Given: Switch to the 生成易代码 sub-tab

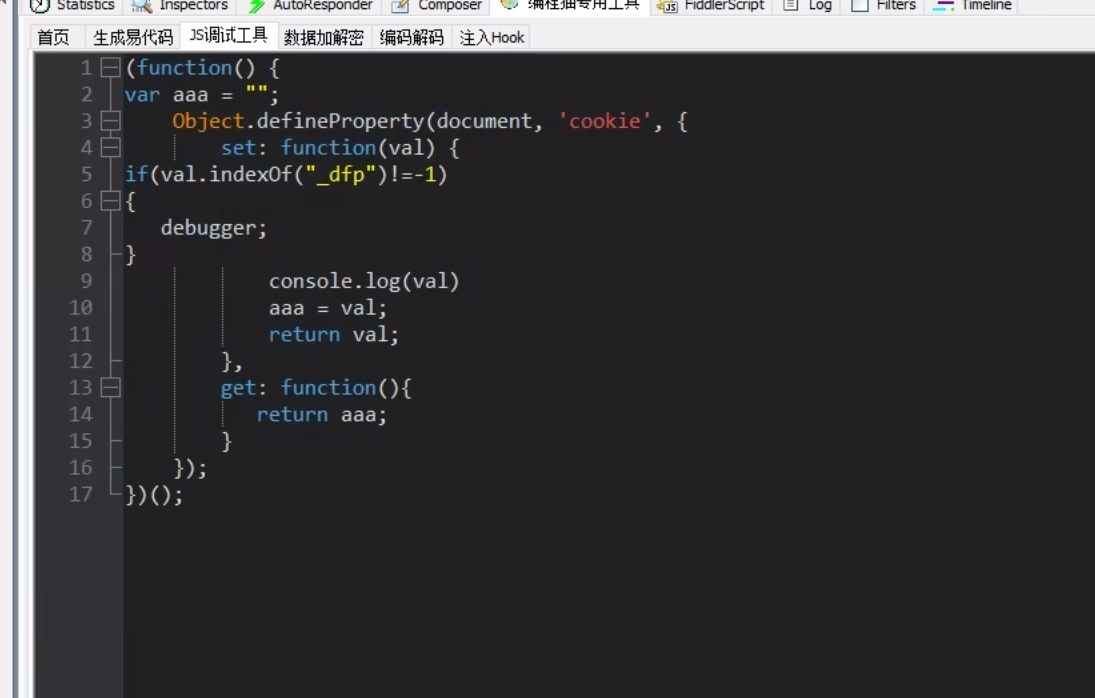Looking at the screenshot, I should click(133, 37).
